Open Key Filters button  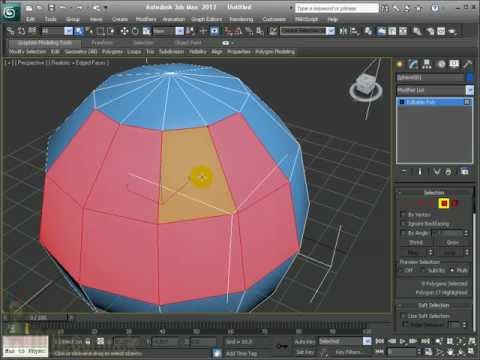348,352
